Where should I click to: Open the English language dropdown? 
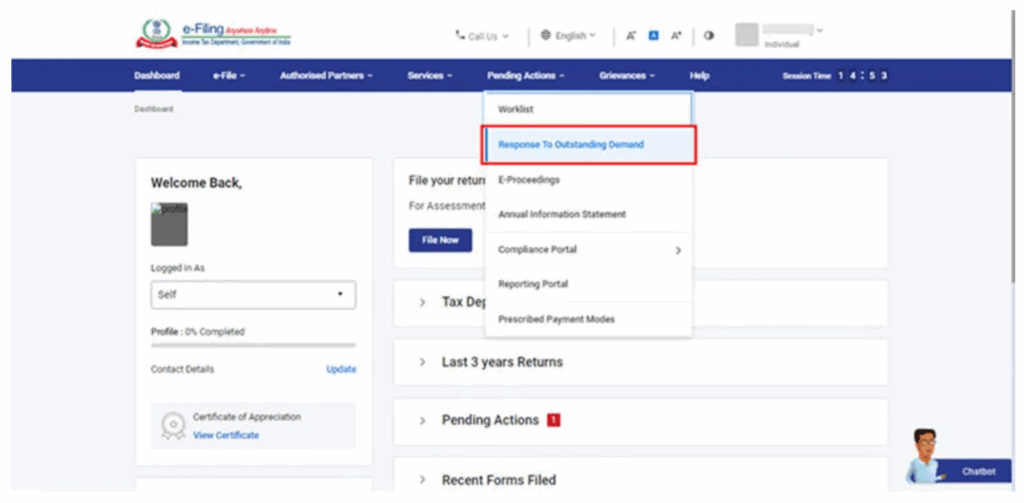[567, 36]
